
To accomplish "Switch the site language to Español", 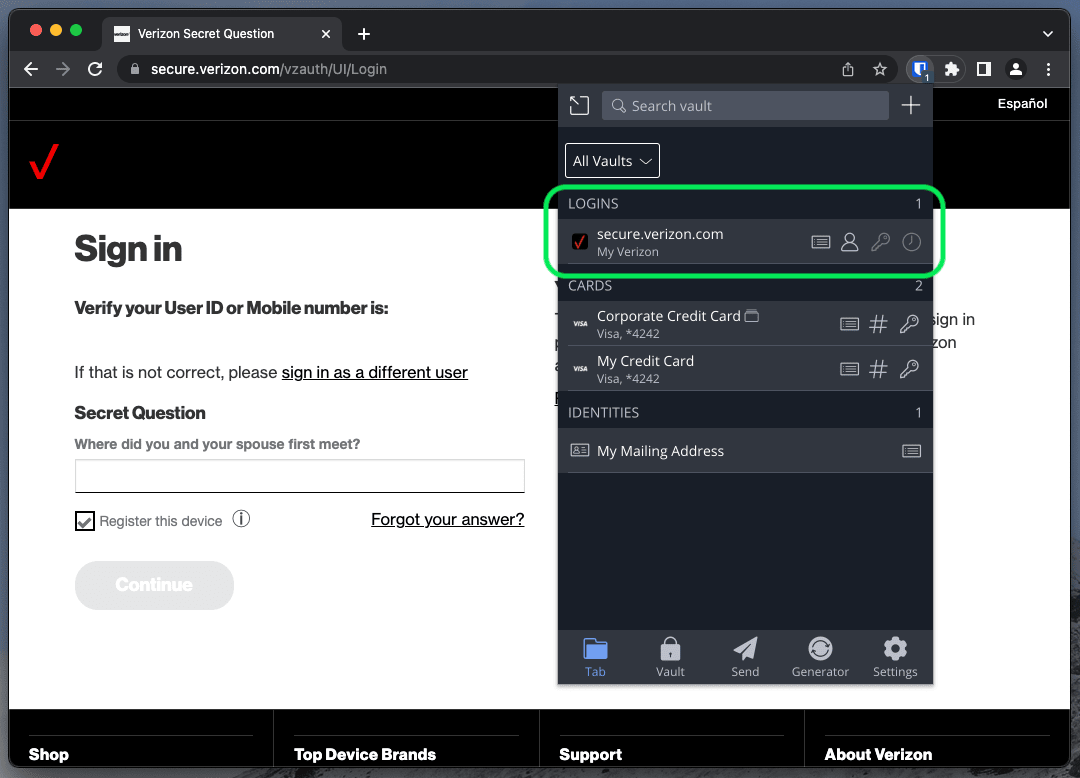I will click(1022, 103).
